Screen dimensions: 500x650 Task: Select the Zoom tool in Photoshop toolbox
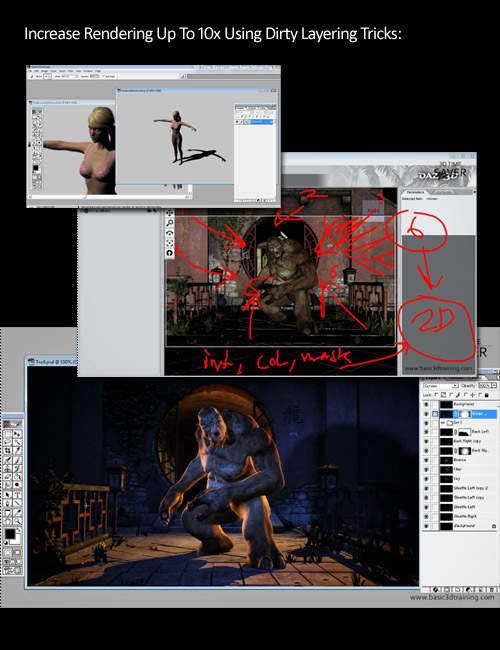click(17, 521)
